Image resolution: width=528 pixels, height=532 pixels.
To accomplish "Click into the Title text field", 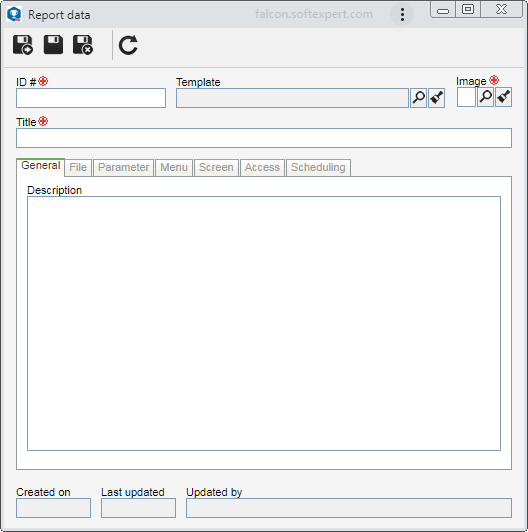I will [x=264, y=138].
